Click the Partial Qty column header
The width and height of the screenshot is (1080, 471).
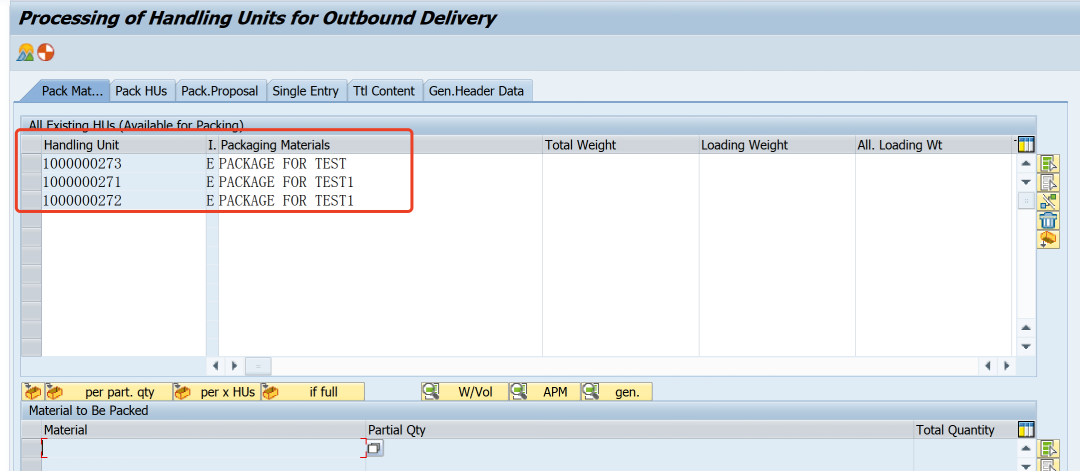pos(640,430)
